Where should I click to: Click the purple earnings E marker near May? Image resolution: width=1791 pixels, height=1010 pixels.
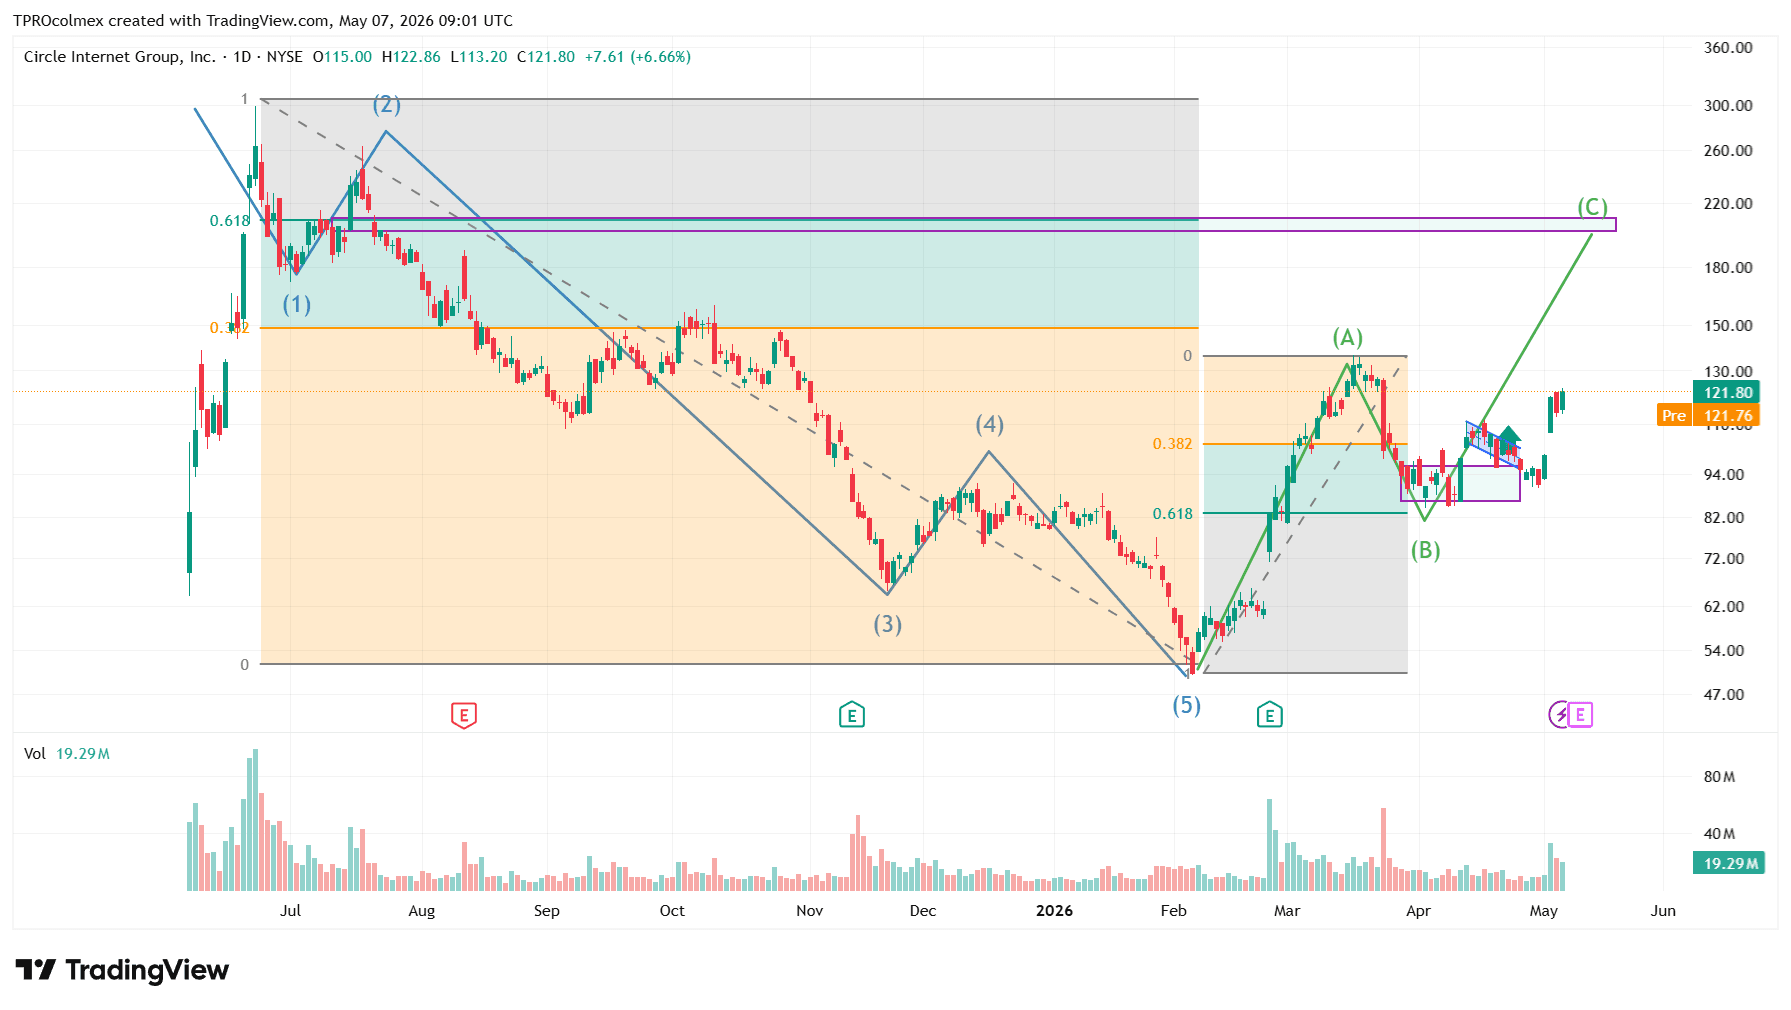point(1580,714)
